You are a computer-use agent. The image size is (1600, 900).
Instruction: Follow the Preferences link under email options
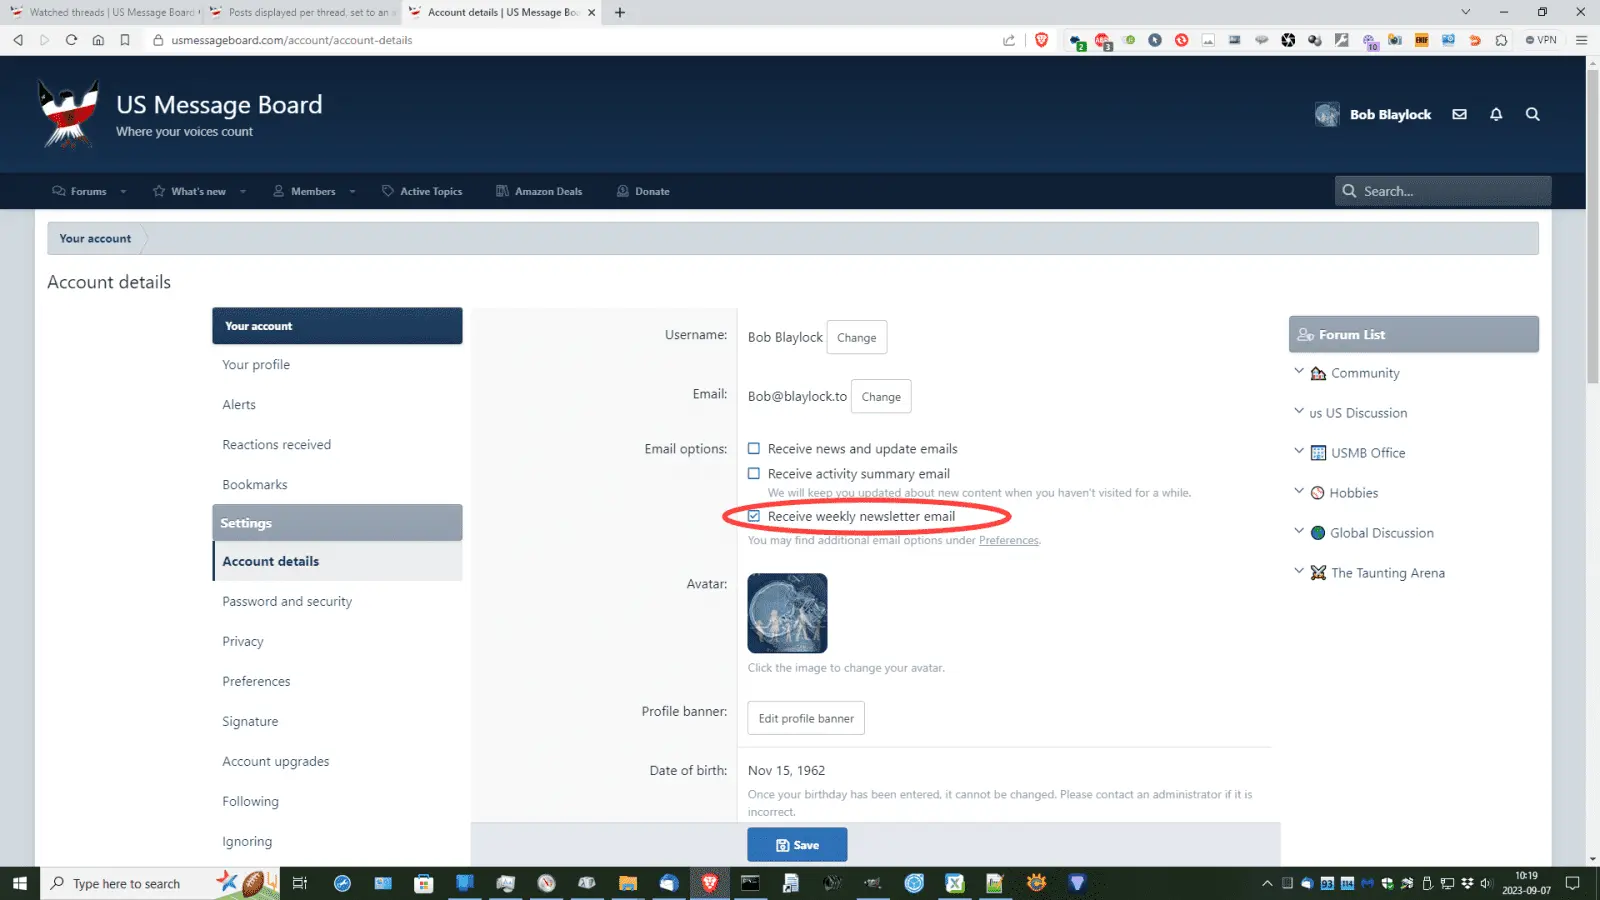click(x=1008, y=541)
